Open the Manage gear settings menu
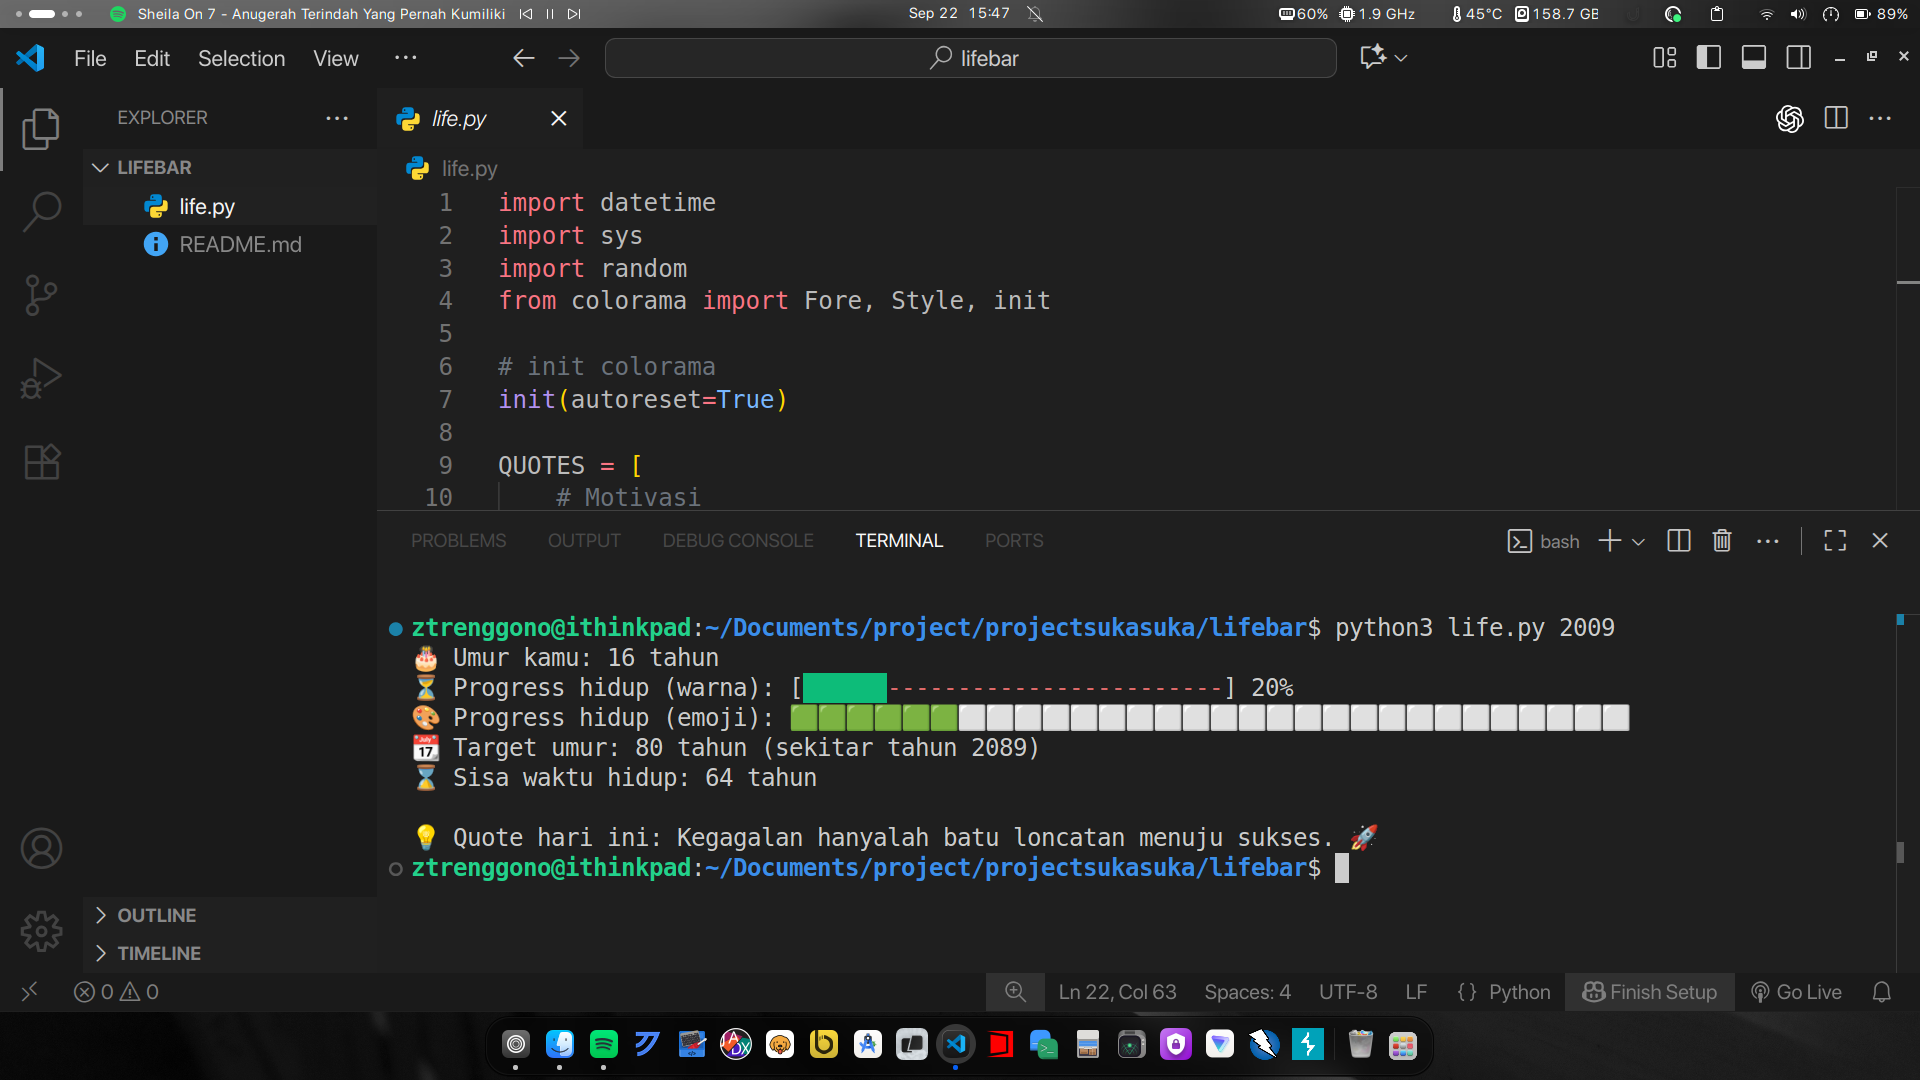Viewport: 1920px width, 1080px height. [x=41, y=931]
